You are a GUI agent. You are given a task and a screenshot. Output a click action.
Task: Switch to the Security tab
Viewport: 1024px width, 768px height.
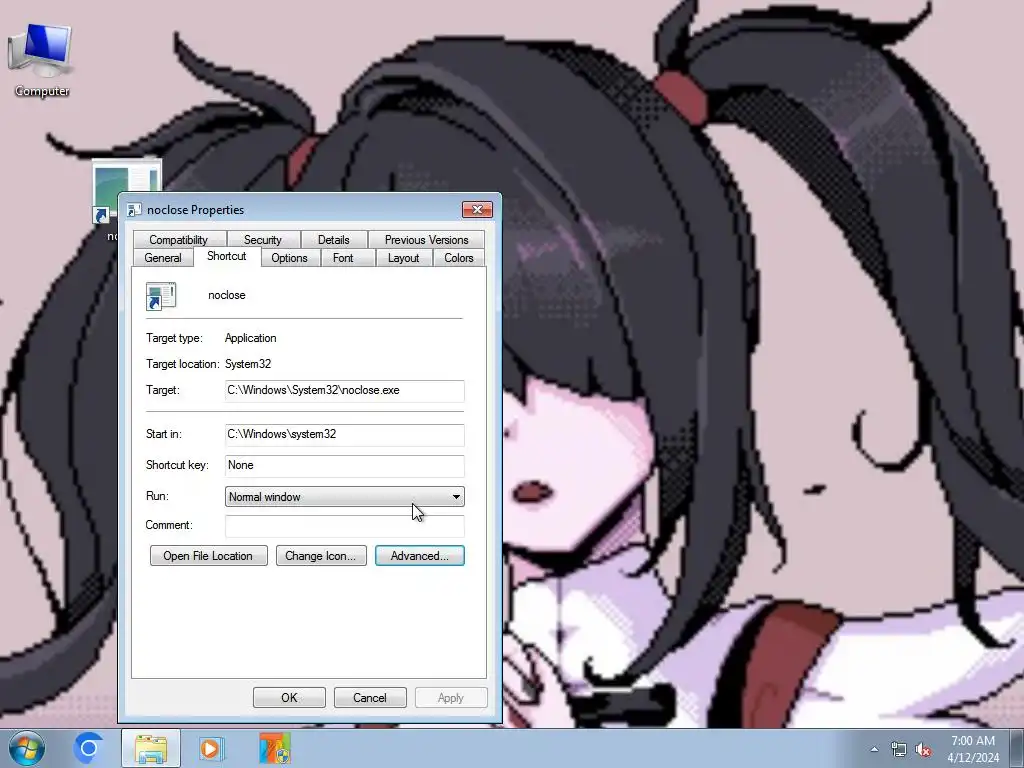263,240
